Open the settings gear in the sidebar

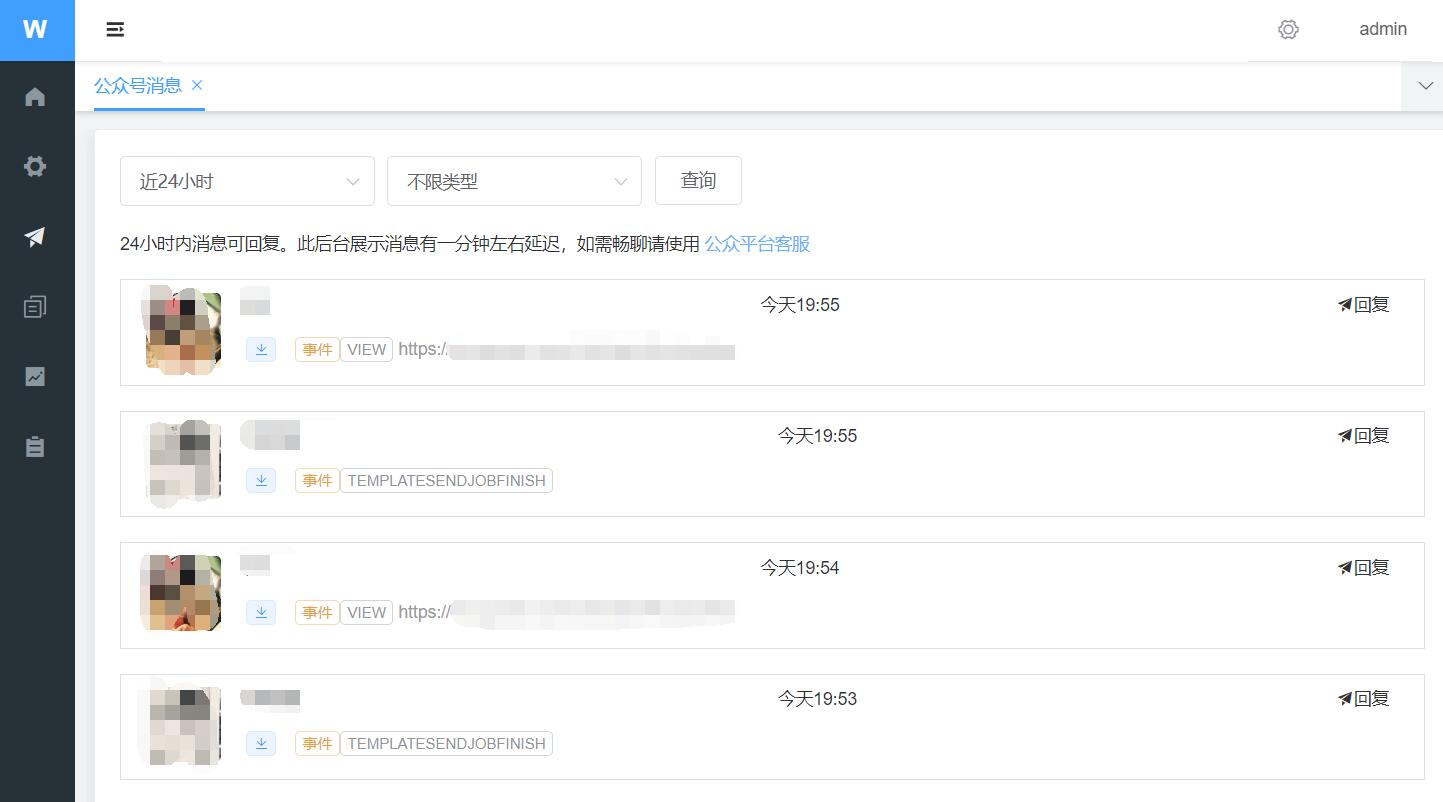pos(36,166)
